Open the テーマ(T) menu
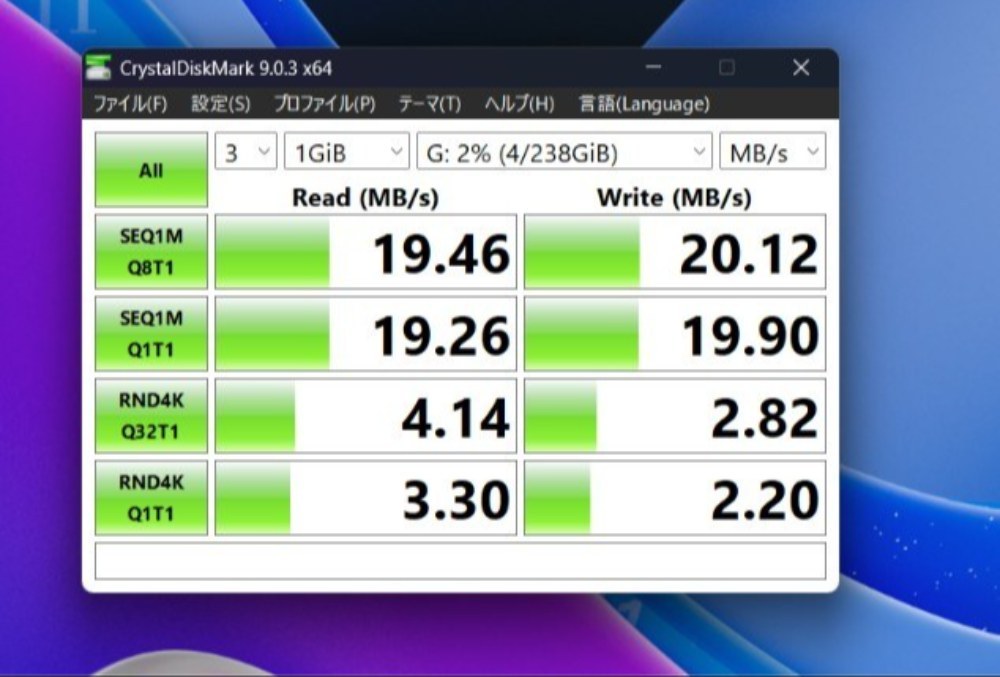Viewport: 1000px width, 677px height. click(429, 103)
